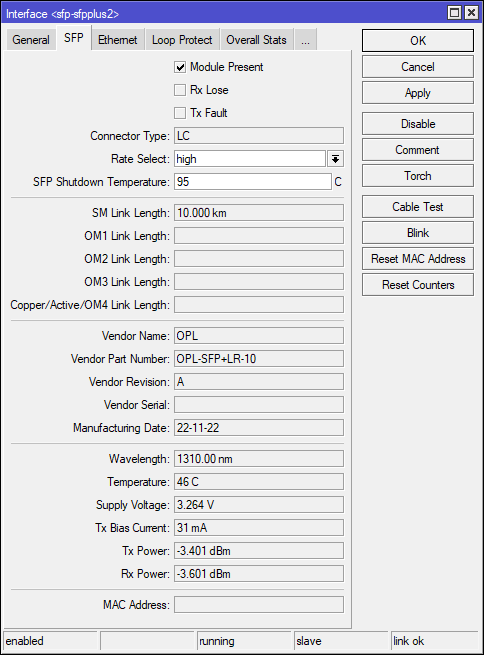This screenshot has height=655, width=484.
Task: Click the SFP Shutdown Temperature field
Action: point(253,182)
